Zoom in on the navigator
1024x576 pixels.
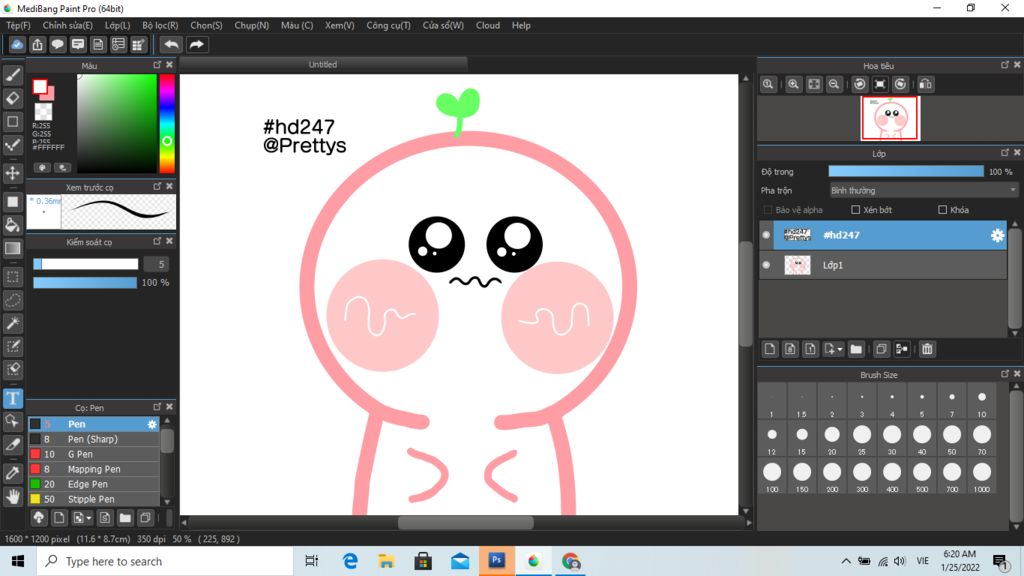(793, 84)
